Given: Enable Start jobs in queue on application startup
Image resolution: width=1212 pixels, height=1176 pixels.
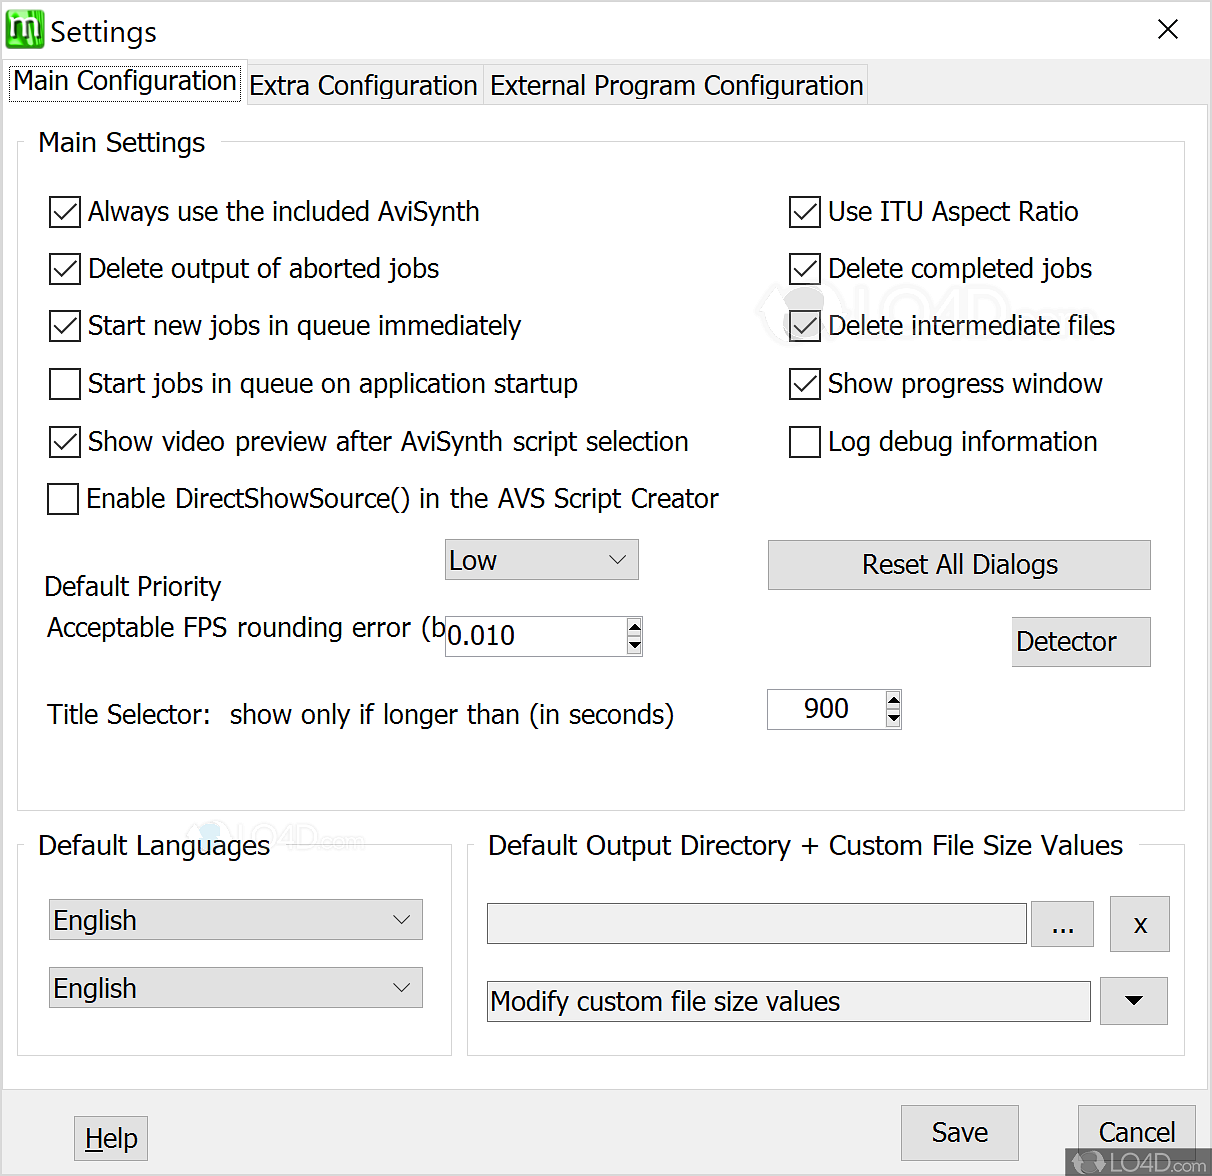Looking at the screenshot, I should coord(65,384).
